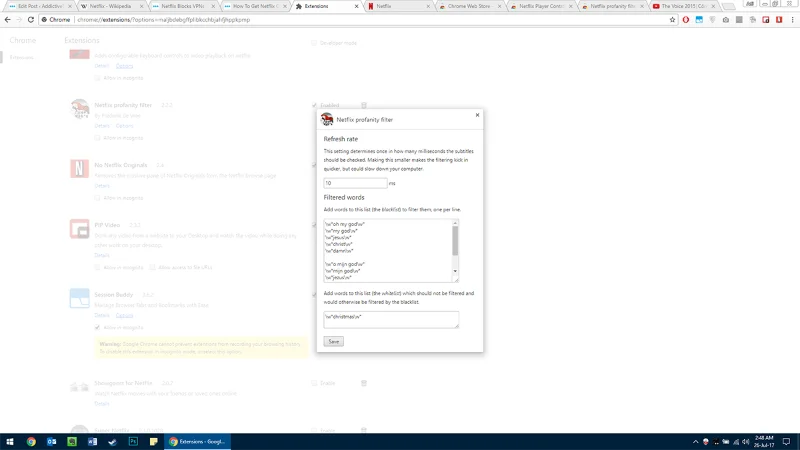Toggle Allow in incognito for No Netflix Originals
Viewport: 800px width, 450px height.
tap(97, 198)
